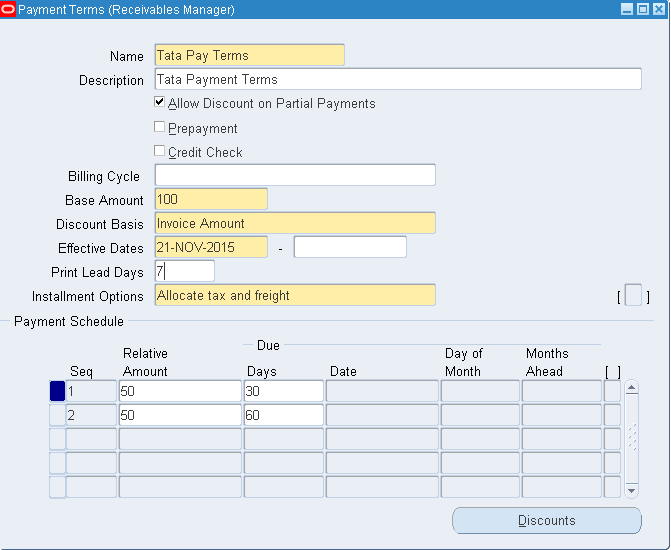
Task: Click the Discounts button
Action: (546, 520)
